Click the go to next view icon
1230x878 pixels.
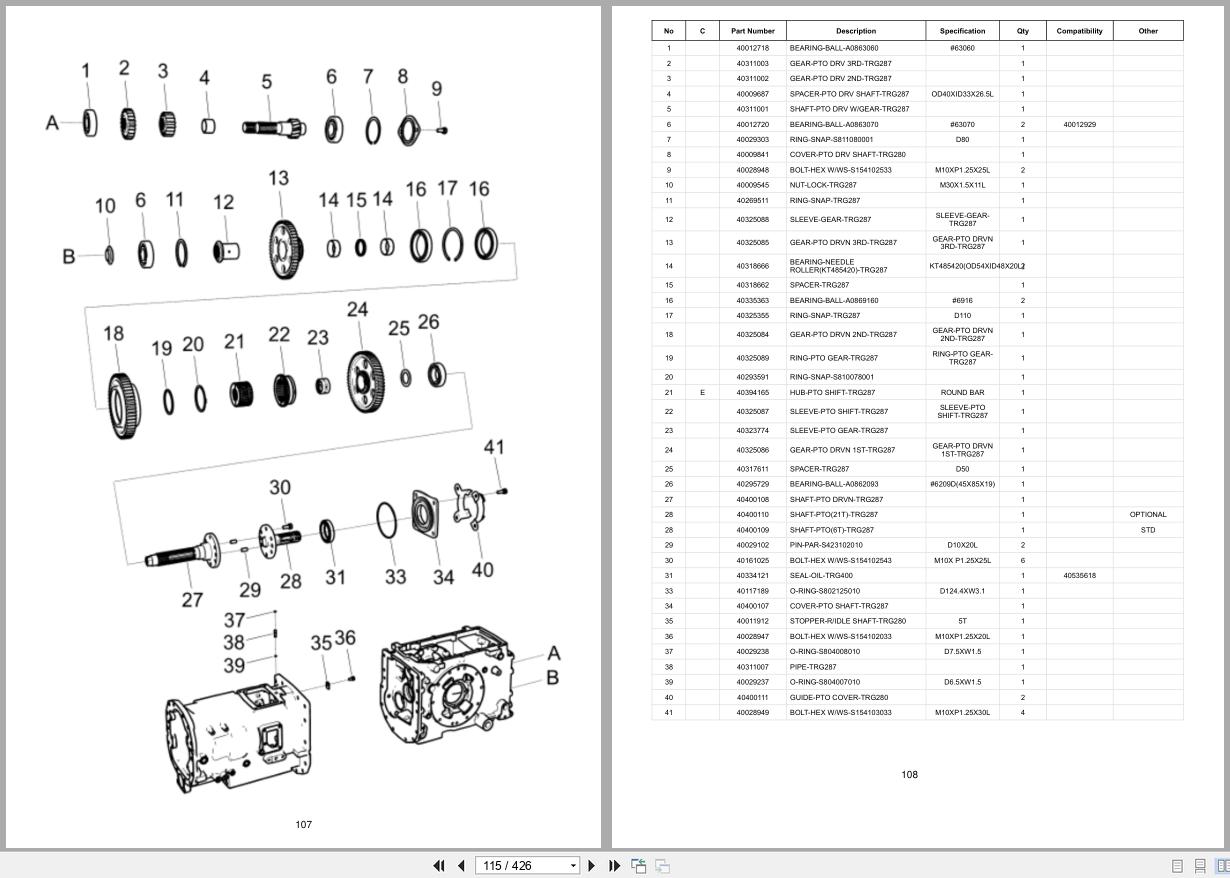(662, 865)
